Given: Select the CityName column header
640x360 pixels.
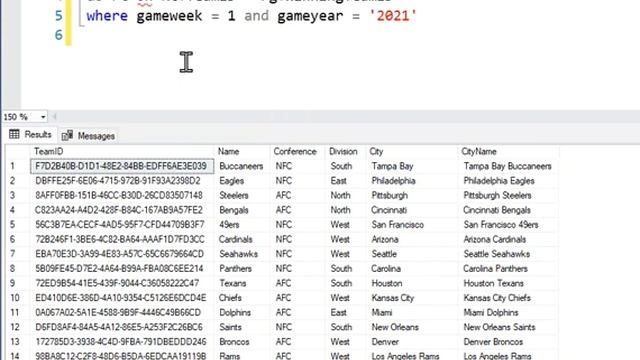Looking at the screenshot, I should (x=509, y=151).
